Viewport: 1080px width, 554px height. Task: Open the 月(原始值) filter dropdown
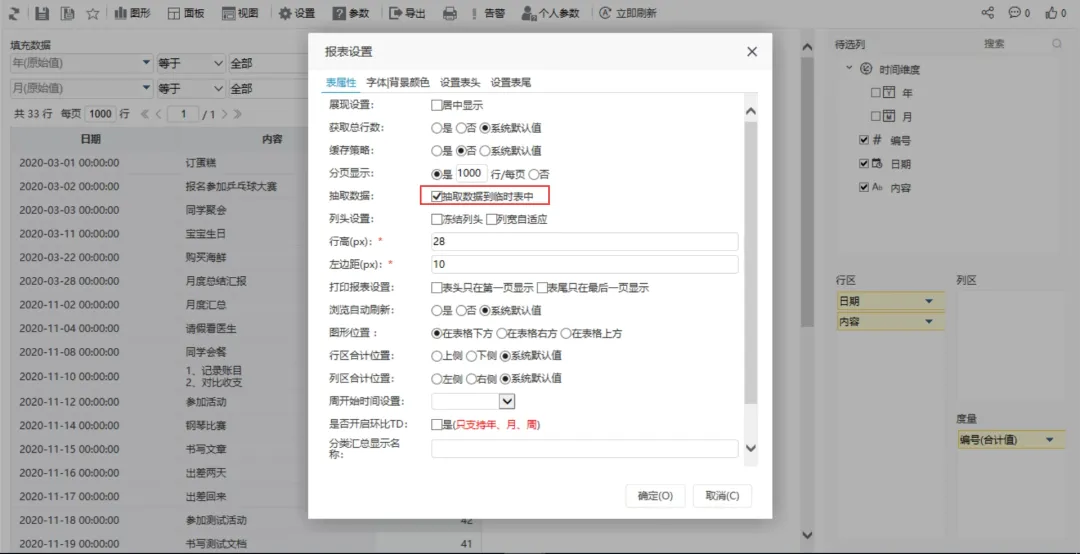pyautogui.click(x=146, y=88)
